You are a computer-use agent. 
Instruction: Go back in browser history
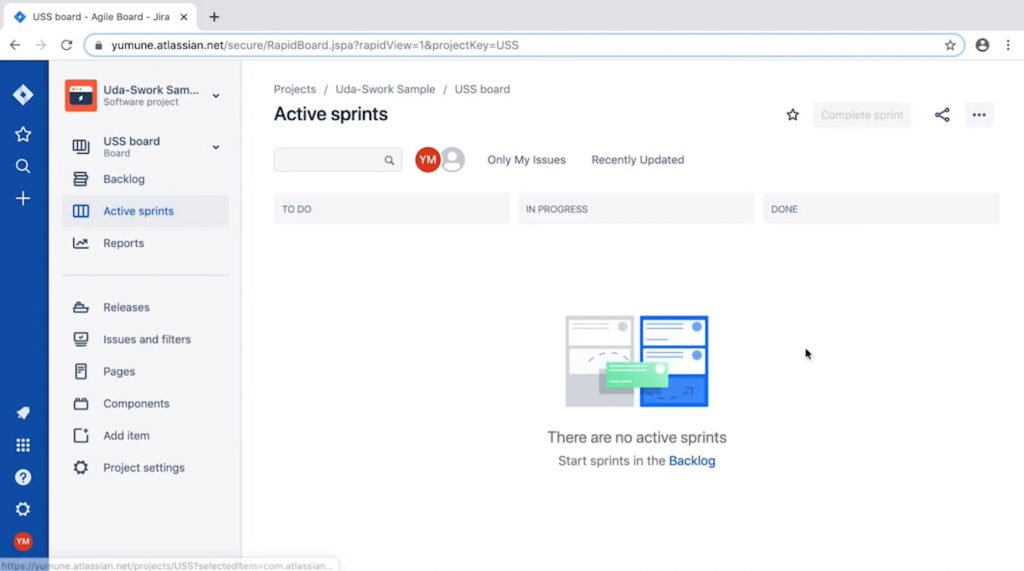click(x=15, y=45)
